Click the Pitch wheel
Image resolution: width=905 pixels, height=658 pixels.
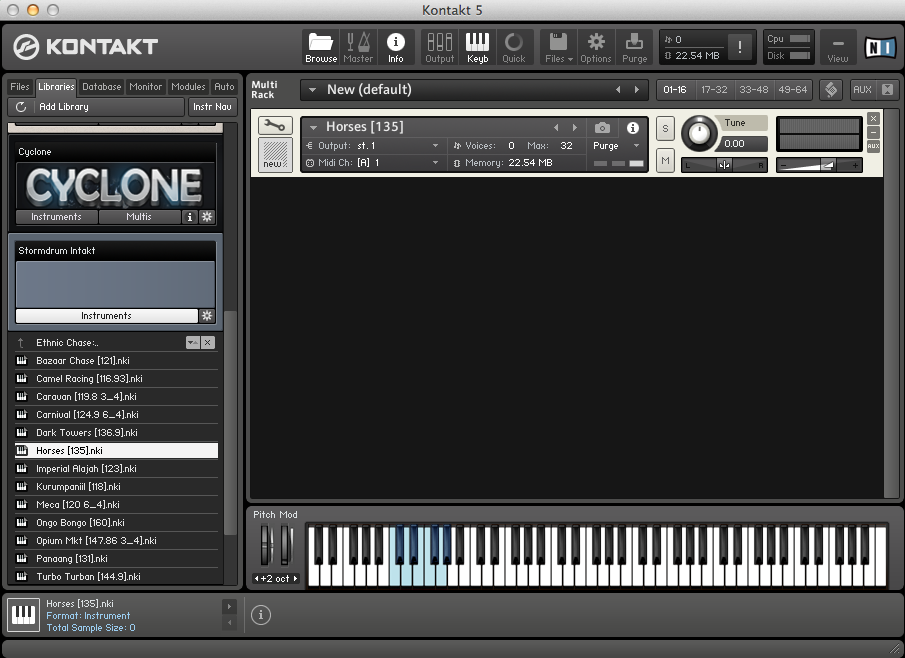point(265,545)
